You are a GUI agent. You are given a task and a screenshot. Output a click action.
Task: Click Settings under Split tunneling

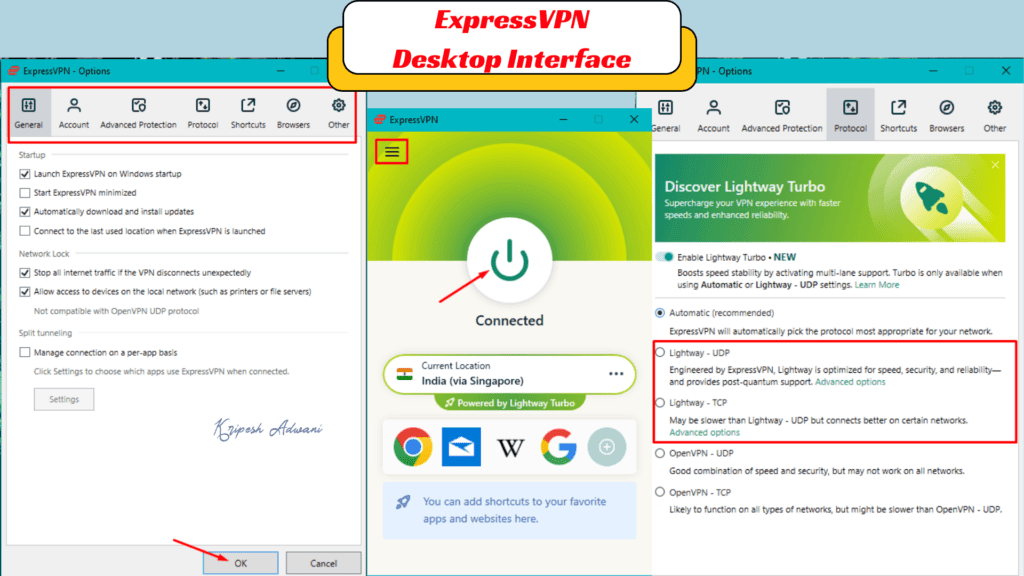(63, 399)
